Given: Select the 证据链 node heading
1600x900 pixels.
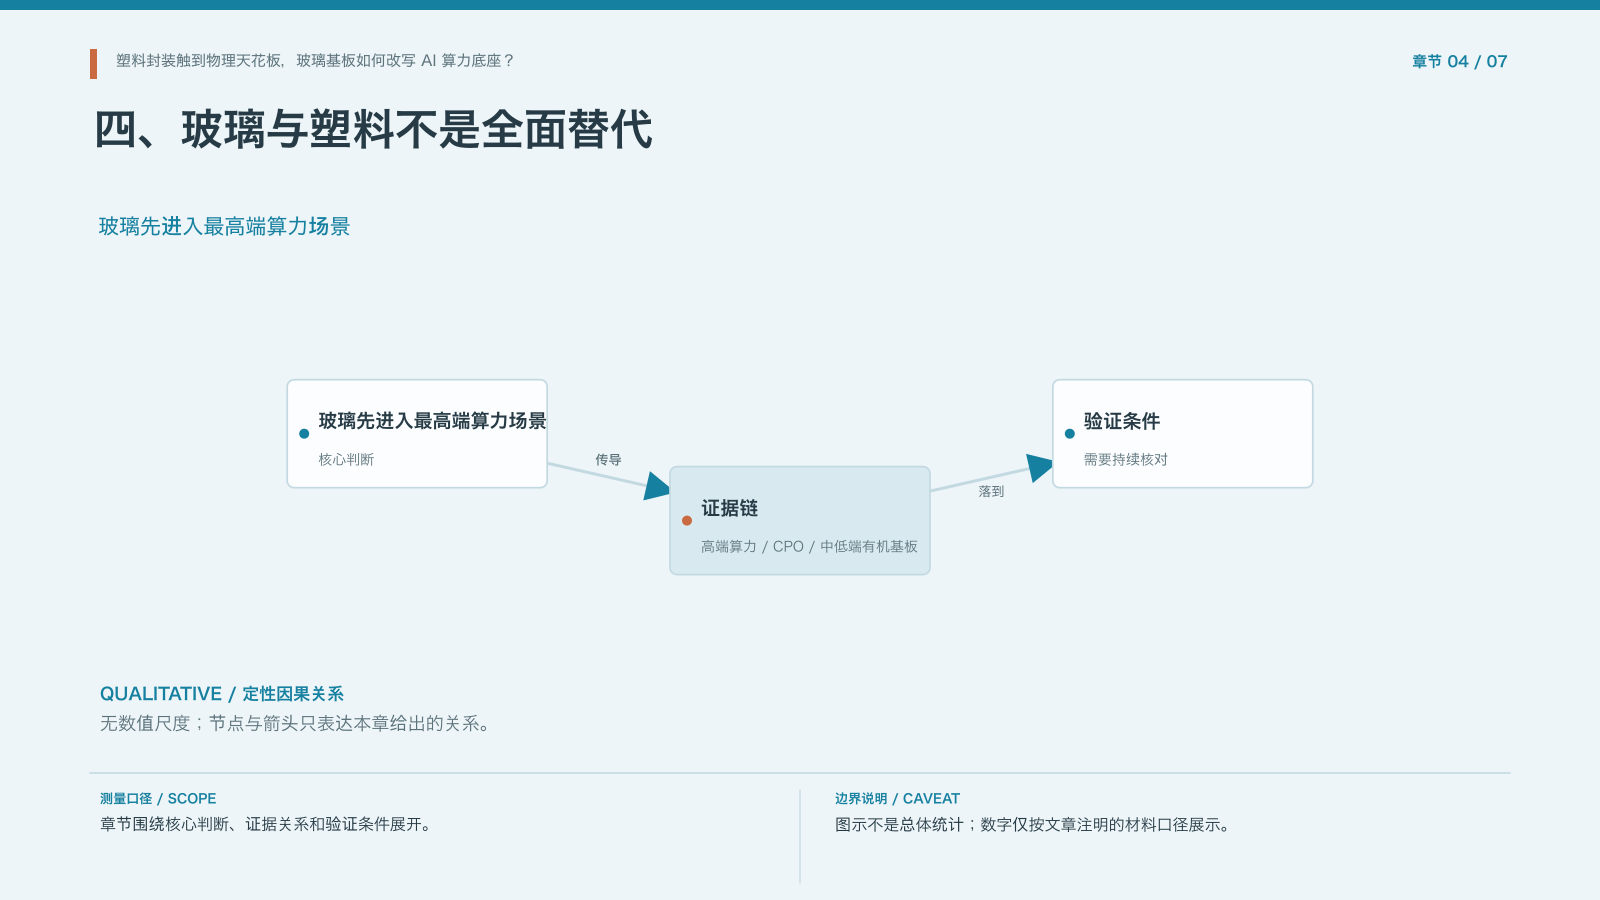Looking at the screenshot, I should tap(729, 508).
